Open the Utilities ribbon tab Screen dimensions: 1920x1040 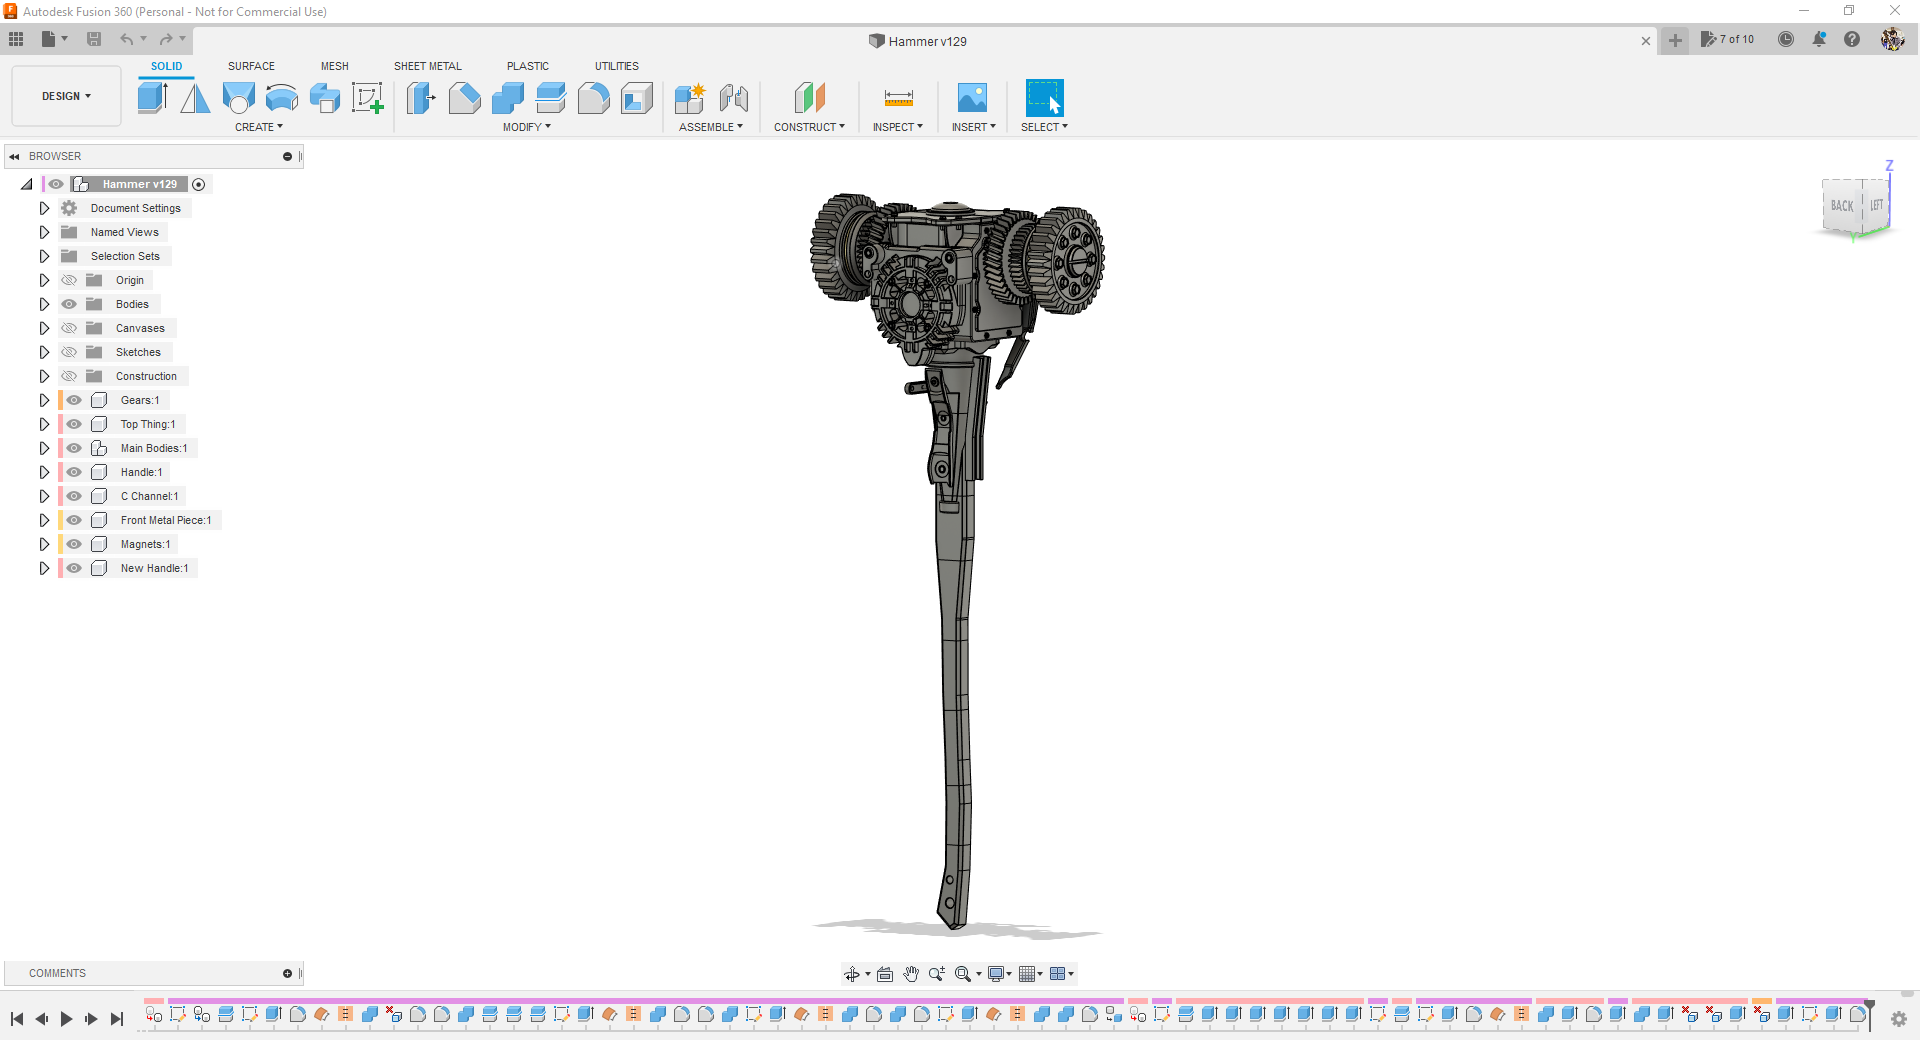(x=617, y=66)
